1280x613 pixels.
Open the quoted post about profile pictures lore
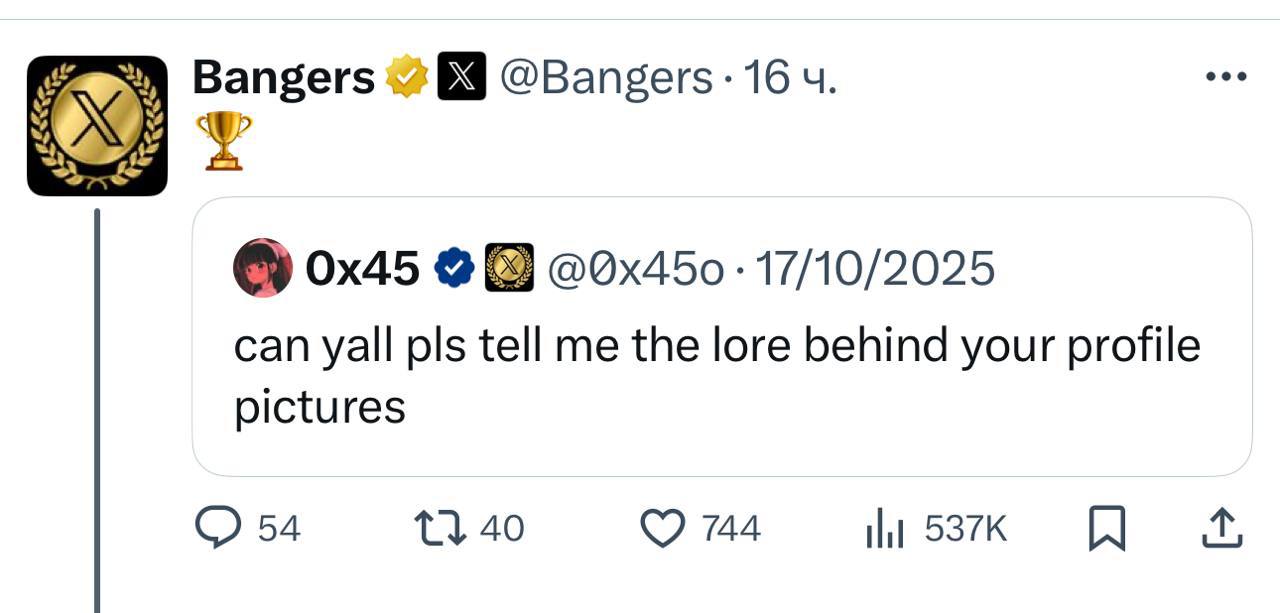[x=722, y=337]
